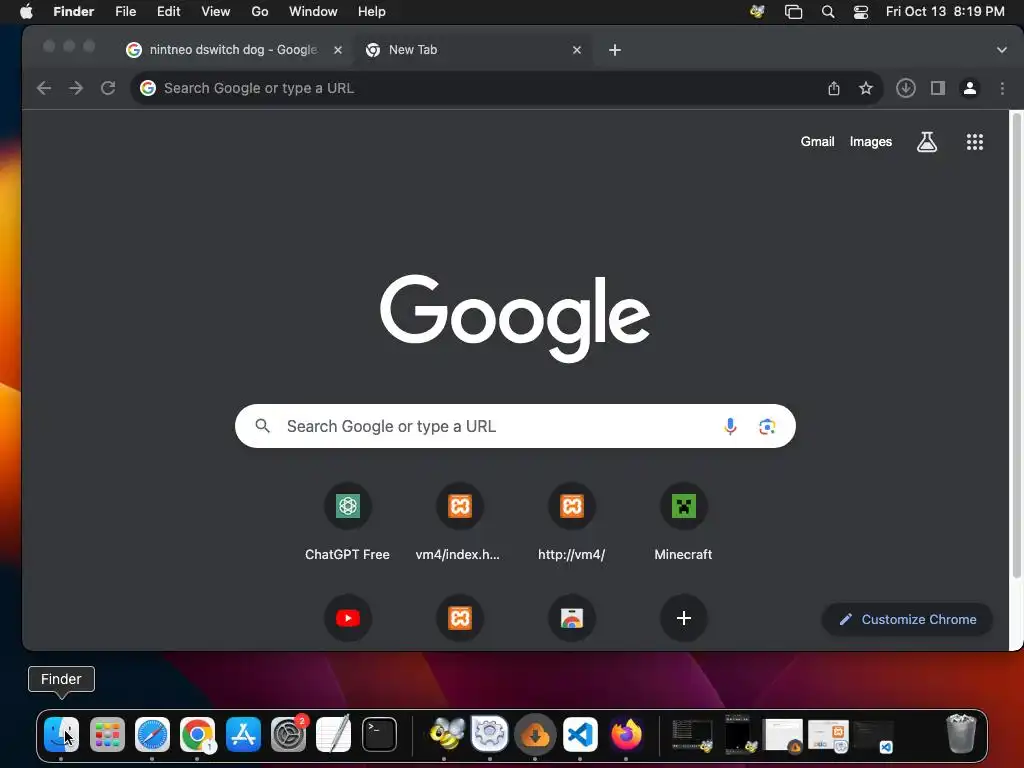
Task: Open the vm4/index.h... shortcut
Action: (458, 522)
